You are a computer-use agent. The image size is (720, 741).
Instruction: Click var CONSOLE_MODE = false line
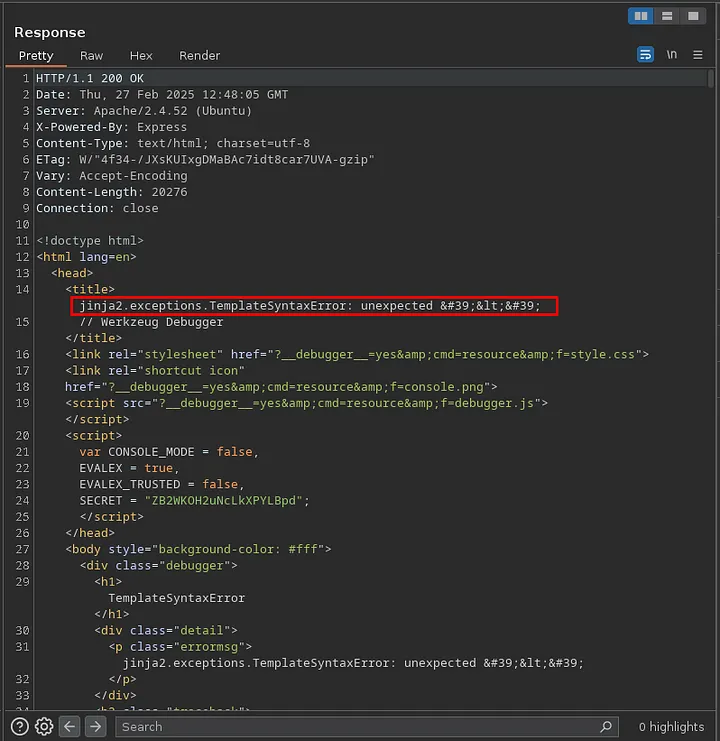(169, 452)
